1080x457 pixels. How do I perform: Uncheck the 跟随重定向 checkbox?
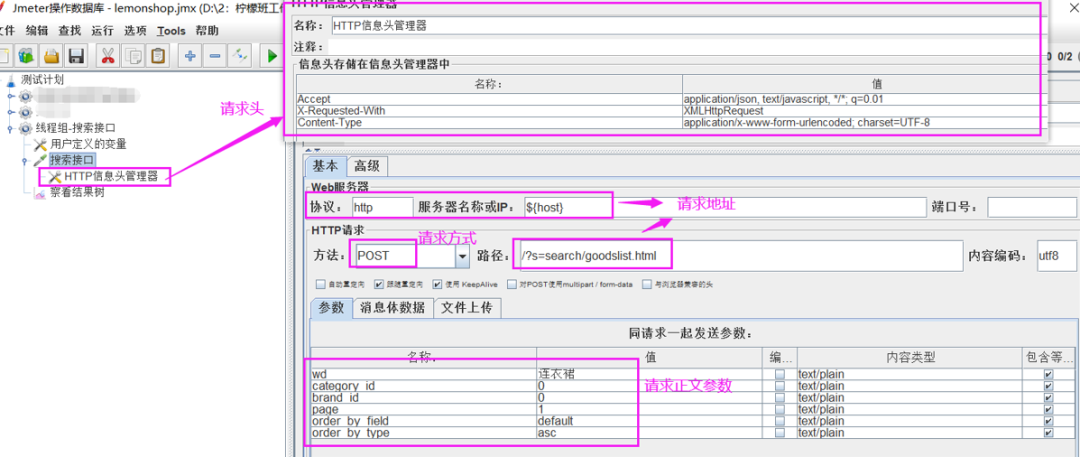point(379,284)
